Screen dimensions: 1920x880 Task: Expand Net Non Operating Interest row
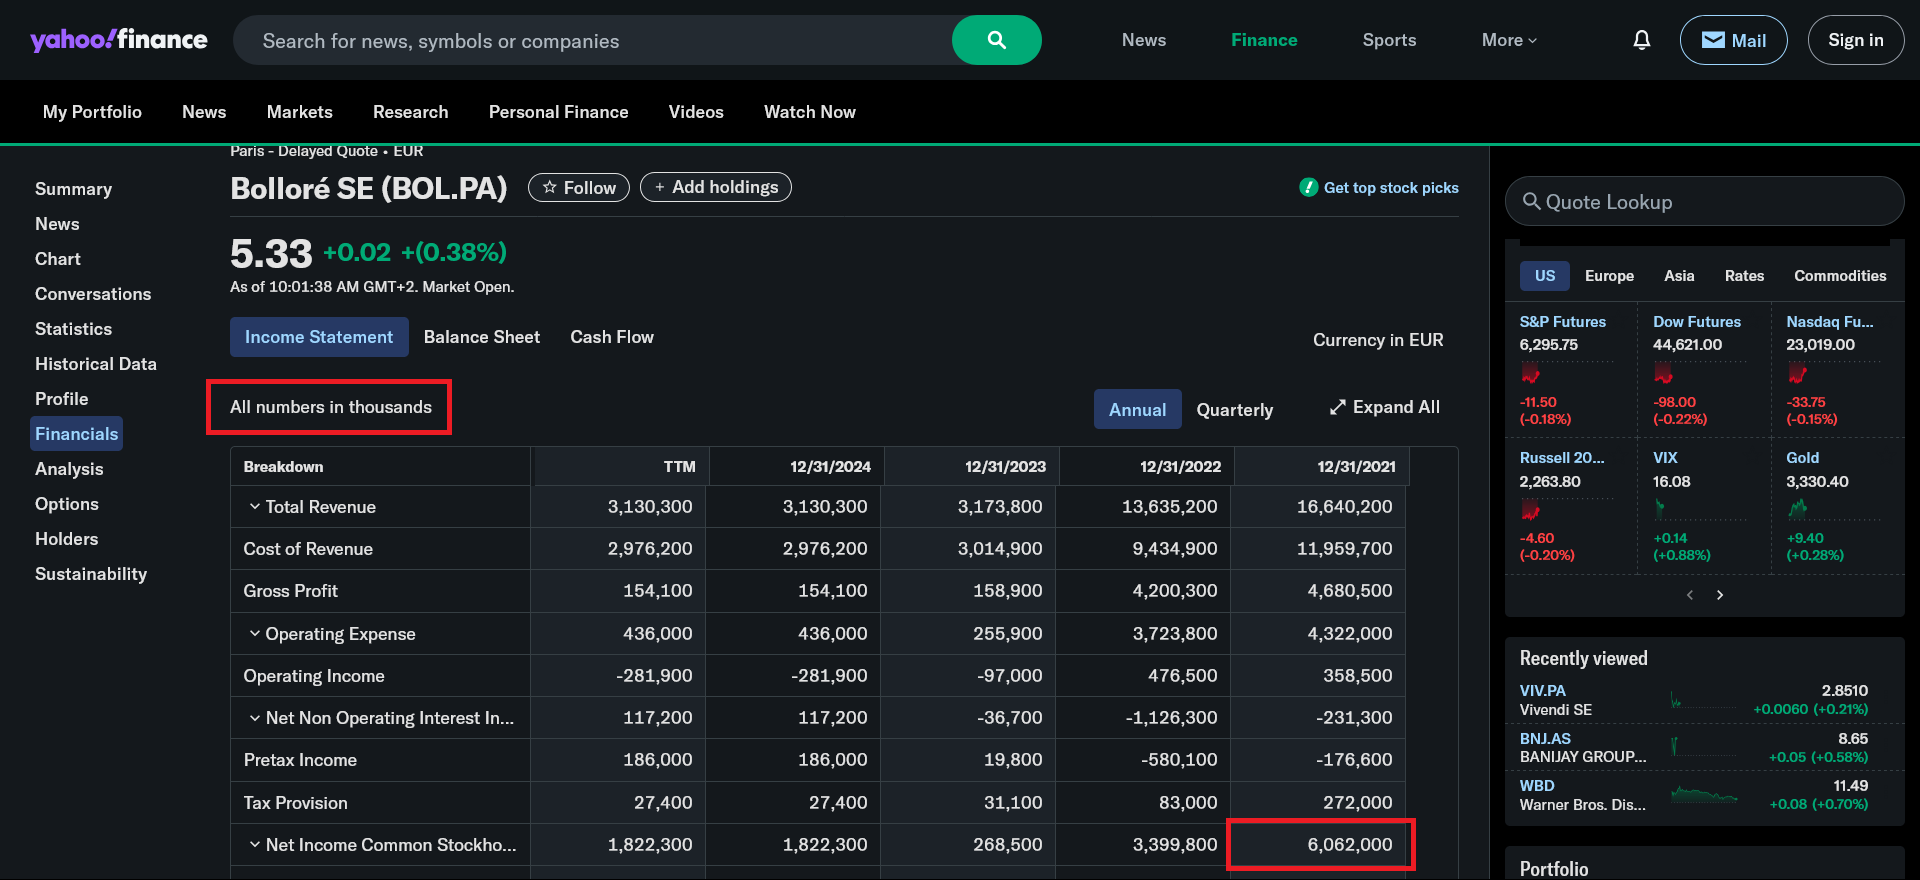pos(255,718)
